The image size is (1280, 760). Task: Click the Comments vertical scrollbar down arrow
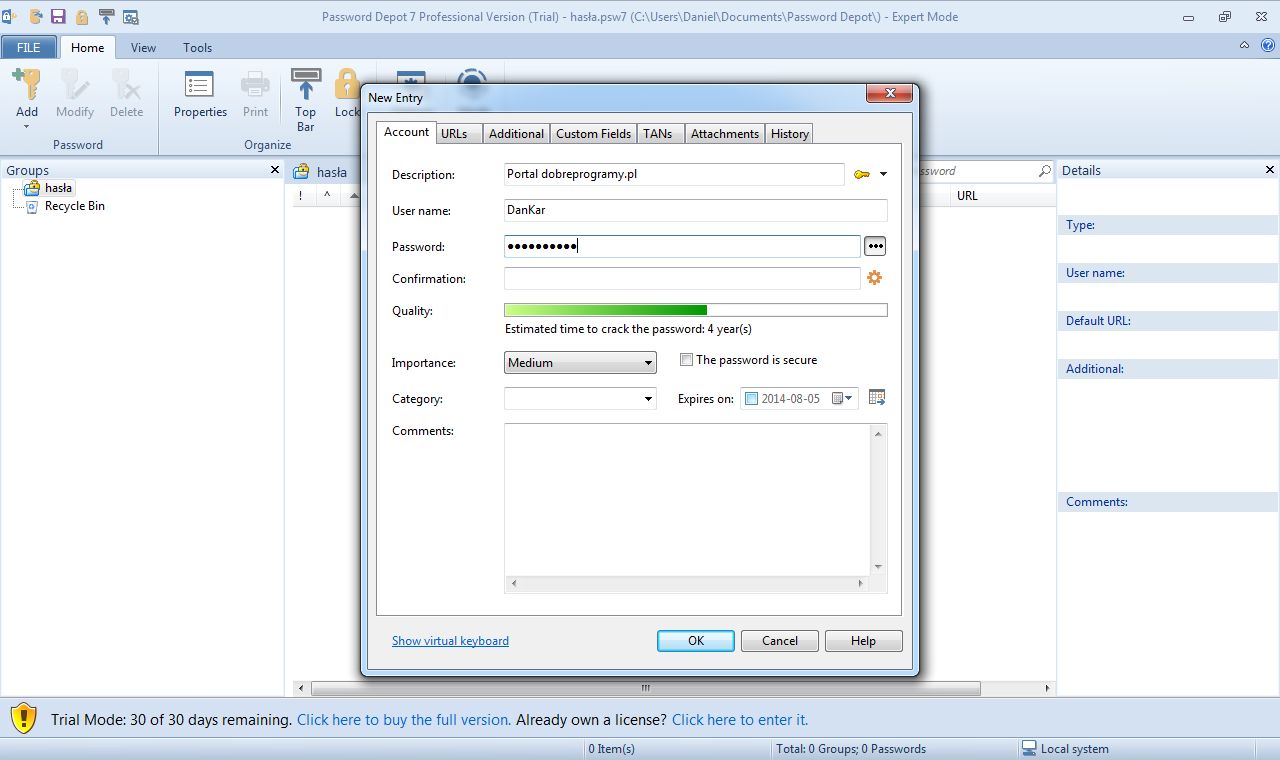[879, 567]
